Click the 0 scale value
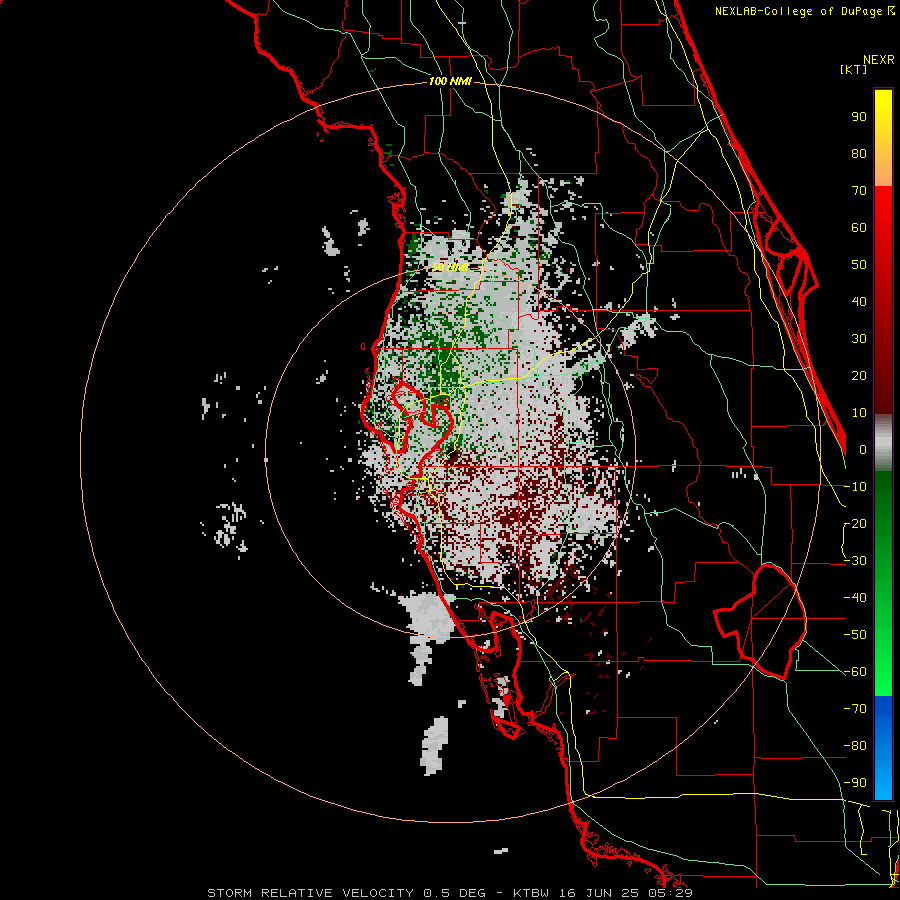The image size is (900, 900). [863, 450]
